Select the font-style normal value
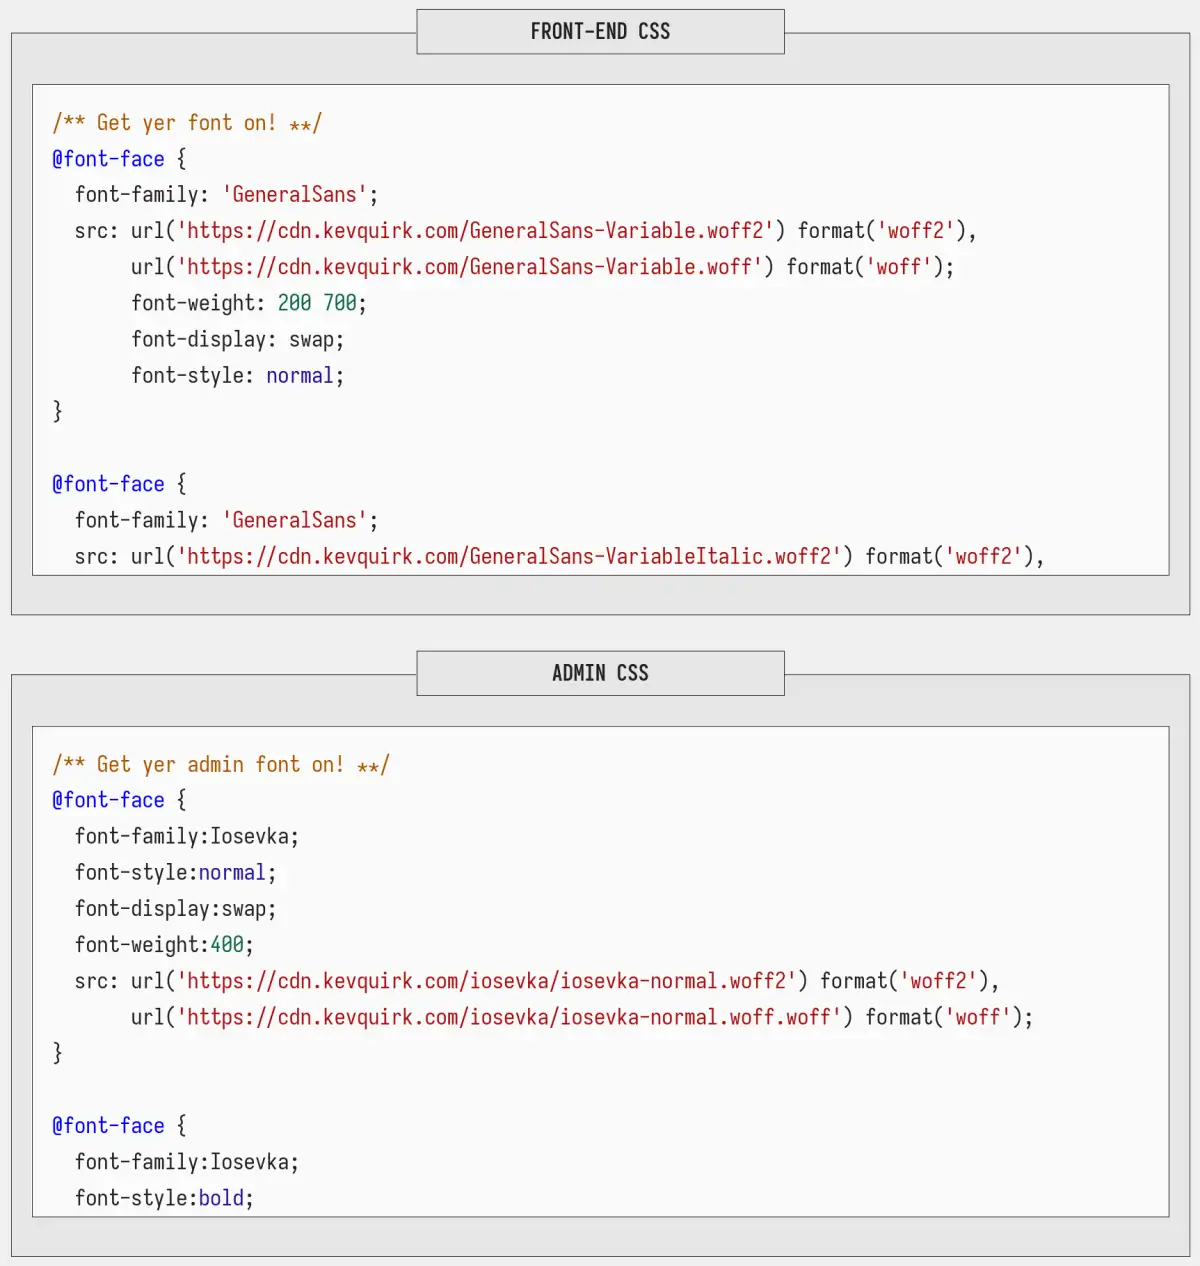The image size is (1200, 1266). click(x=299, y=375)
